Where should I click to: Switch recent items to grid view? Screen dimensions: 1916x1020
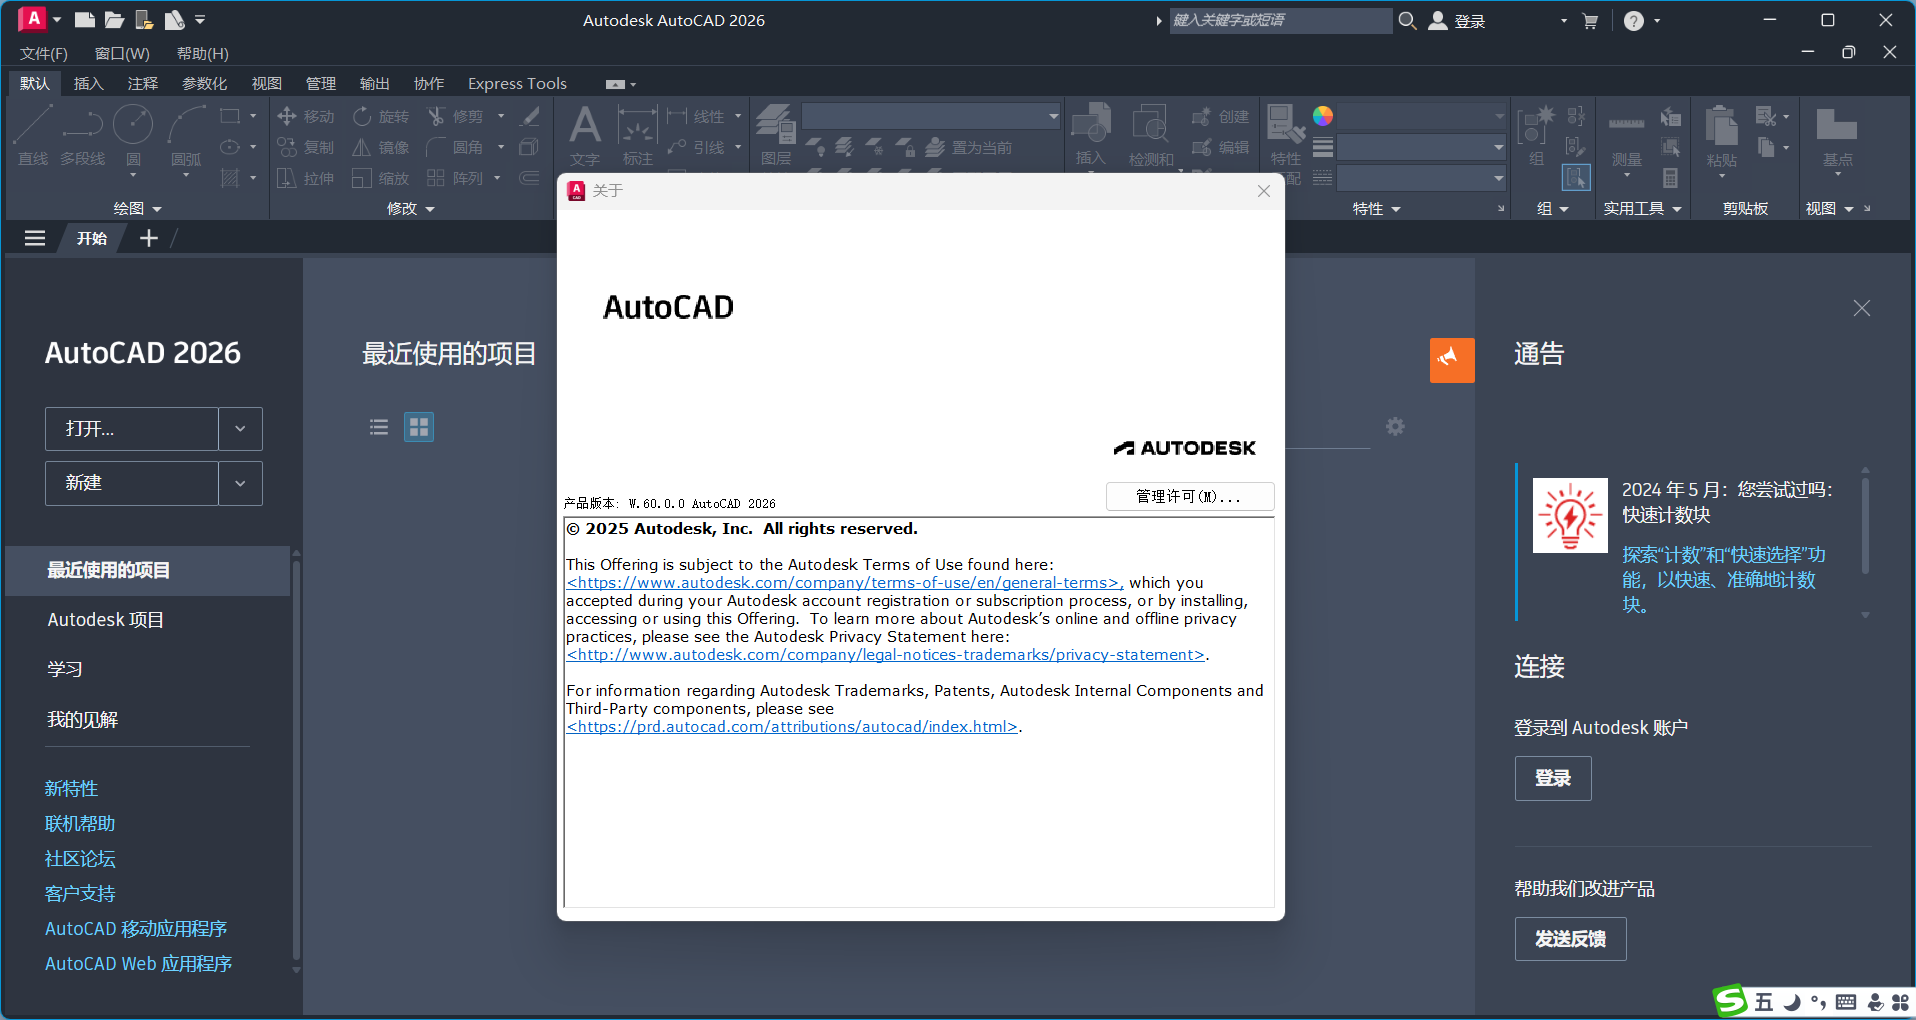[x=419, y=427]
